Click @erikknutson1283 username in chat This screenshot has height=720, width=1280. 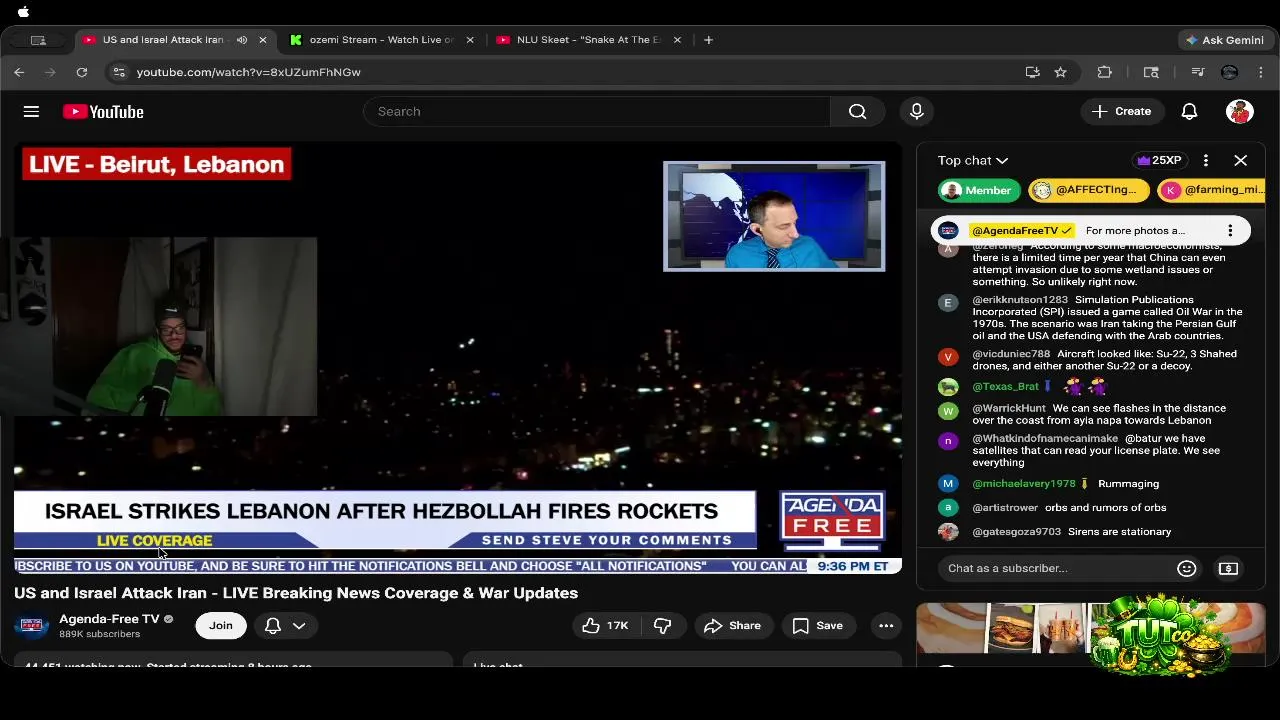pyautogui.click(x=1020, y=300)
